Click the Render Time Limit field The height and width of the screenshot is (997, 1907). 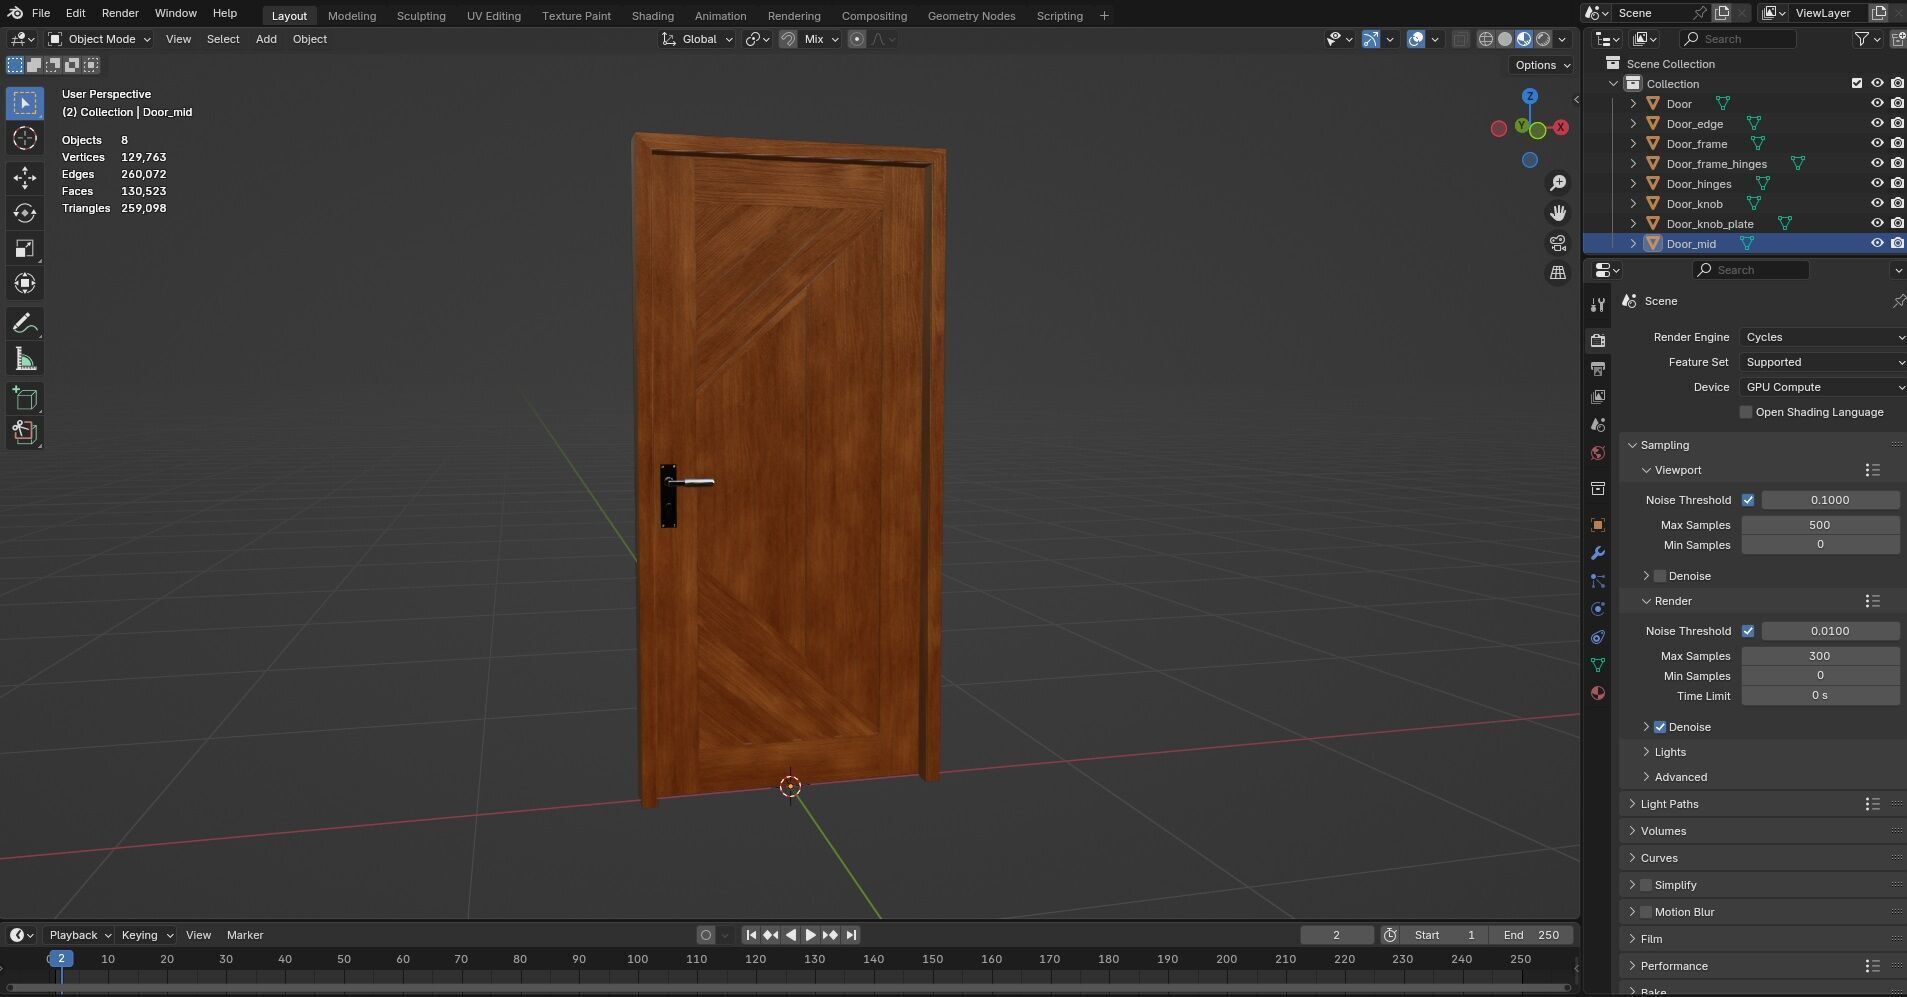[1820, 696]
